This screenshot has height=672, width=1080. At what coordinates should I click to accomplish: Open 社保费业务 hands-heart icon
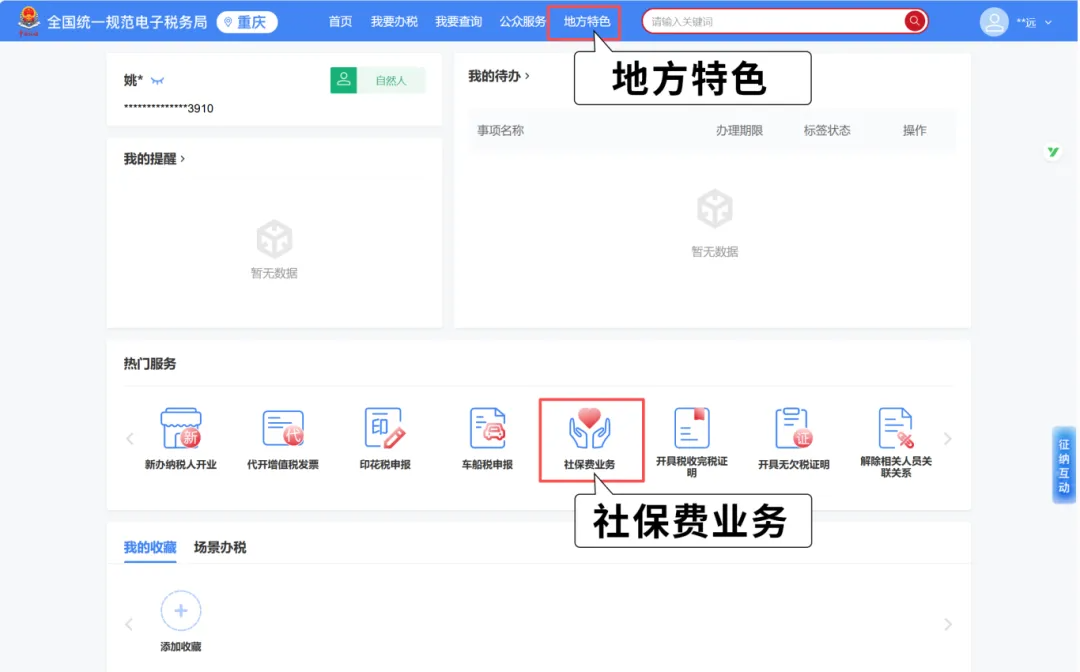(x=590, y=429)
